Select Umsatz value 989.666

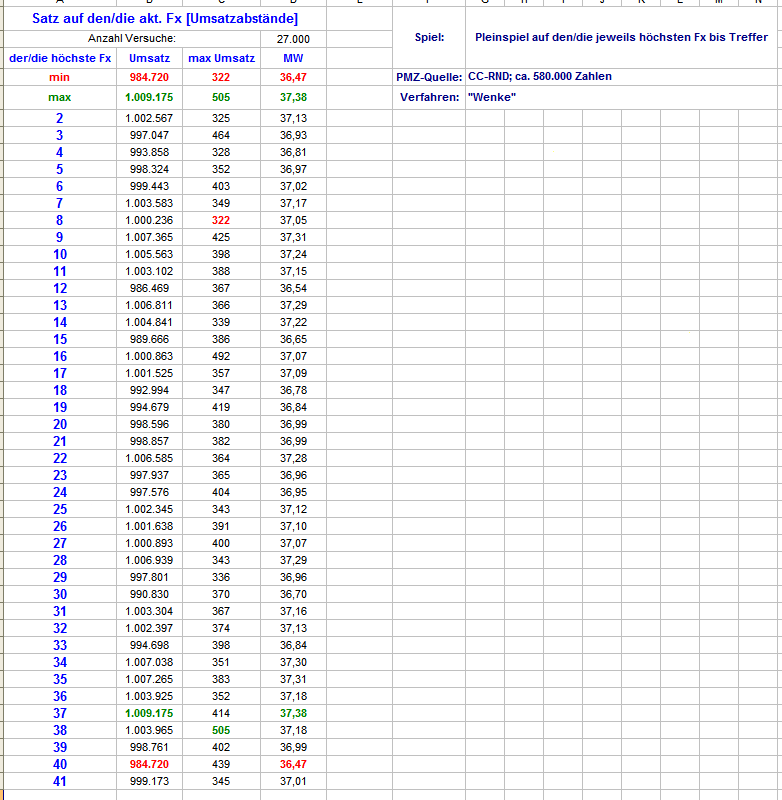coord(149,339)
